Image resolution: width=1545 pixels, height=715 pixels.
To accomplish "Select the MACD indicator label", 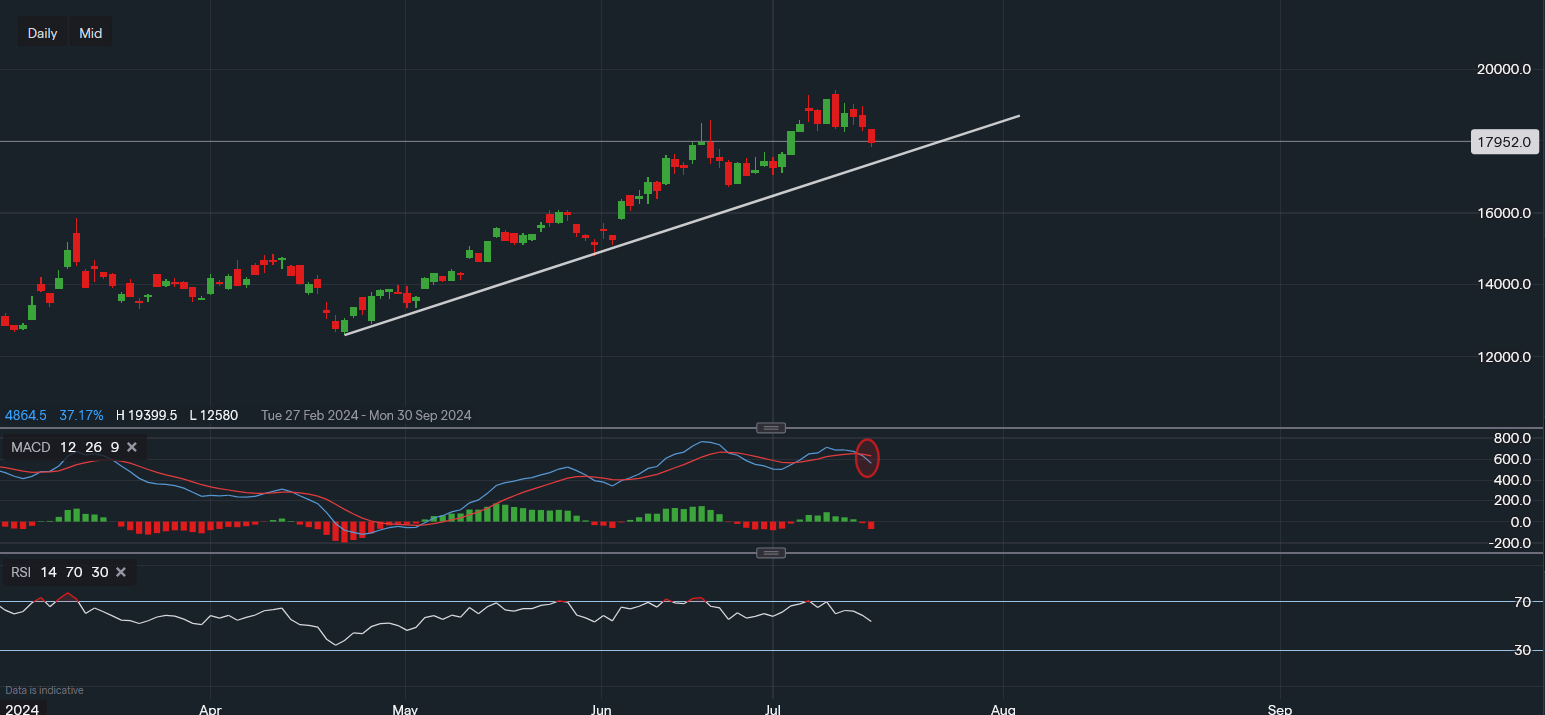I will point(29,447).
